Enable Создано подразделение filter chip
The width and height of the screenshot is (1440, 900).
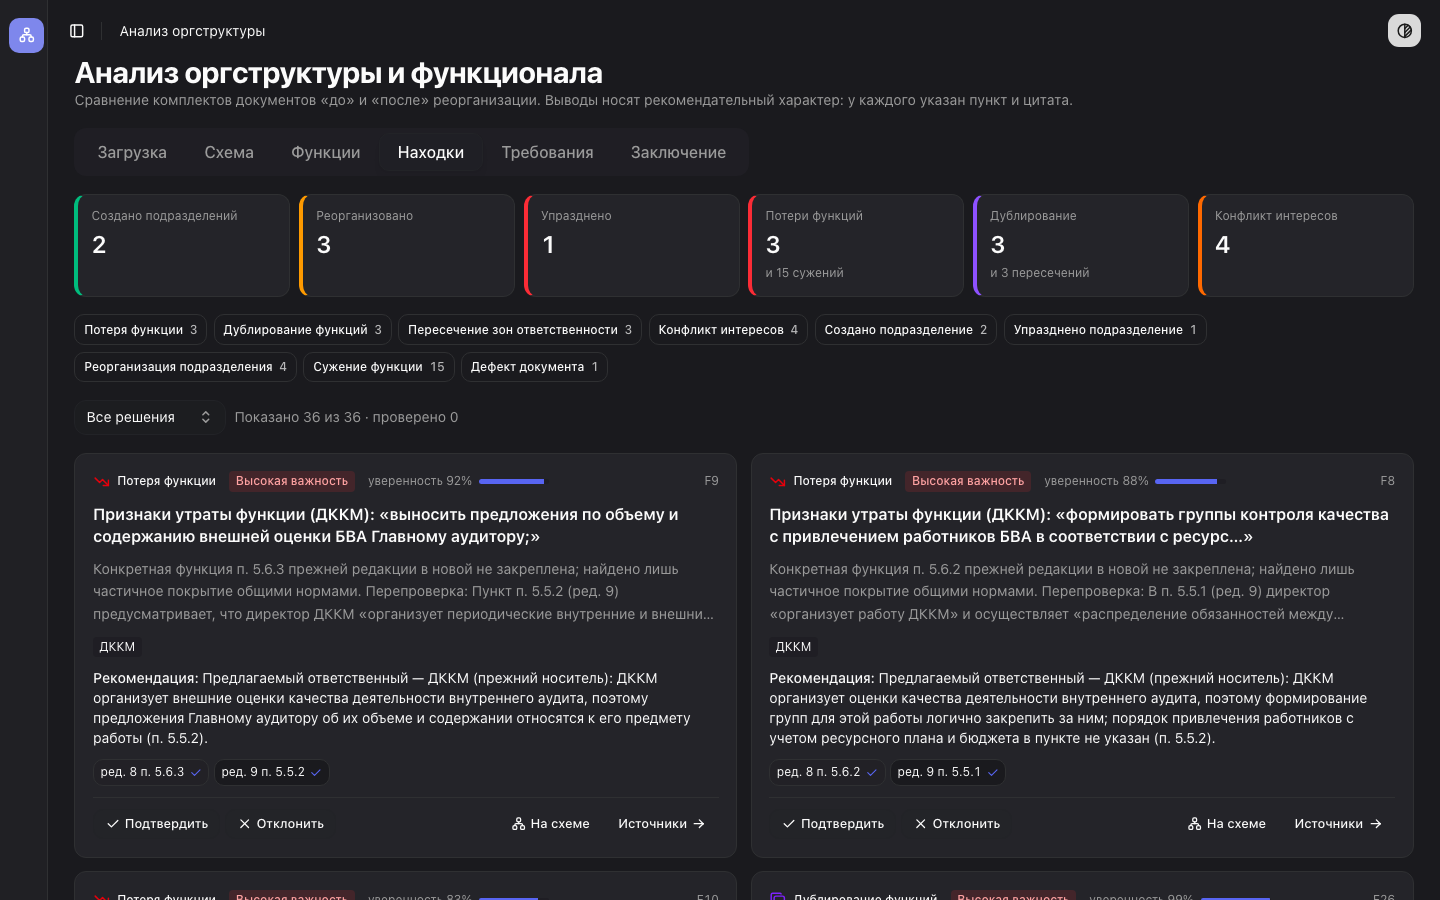click(x=906, y=330)
